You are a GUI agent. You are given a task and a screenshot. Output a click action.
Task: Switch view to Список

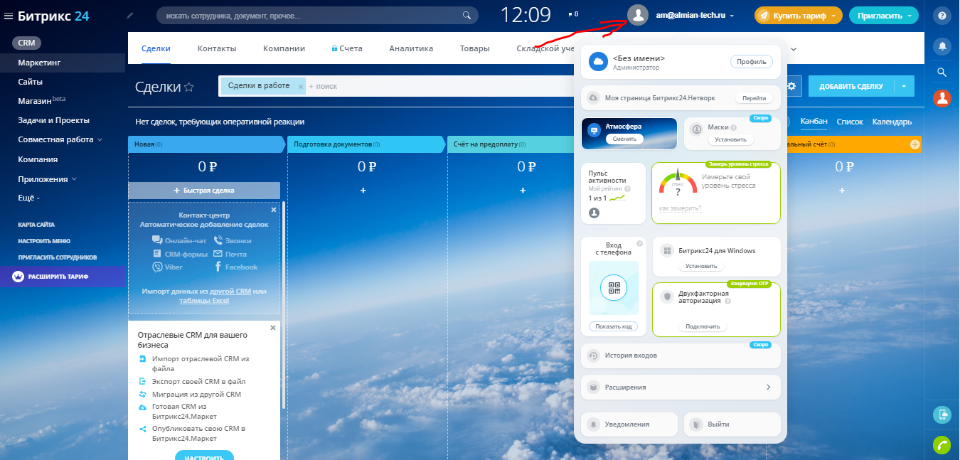(x=850, y=122)
